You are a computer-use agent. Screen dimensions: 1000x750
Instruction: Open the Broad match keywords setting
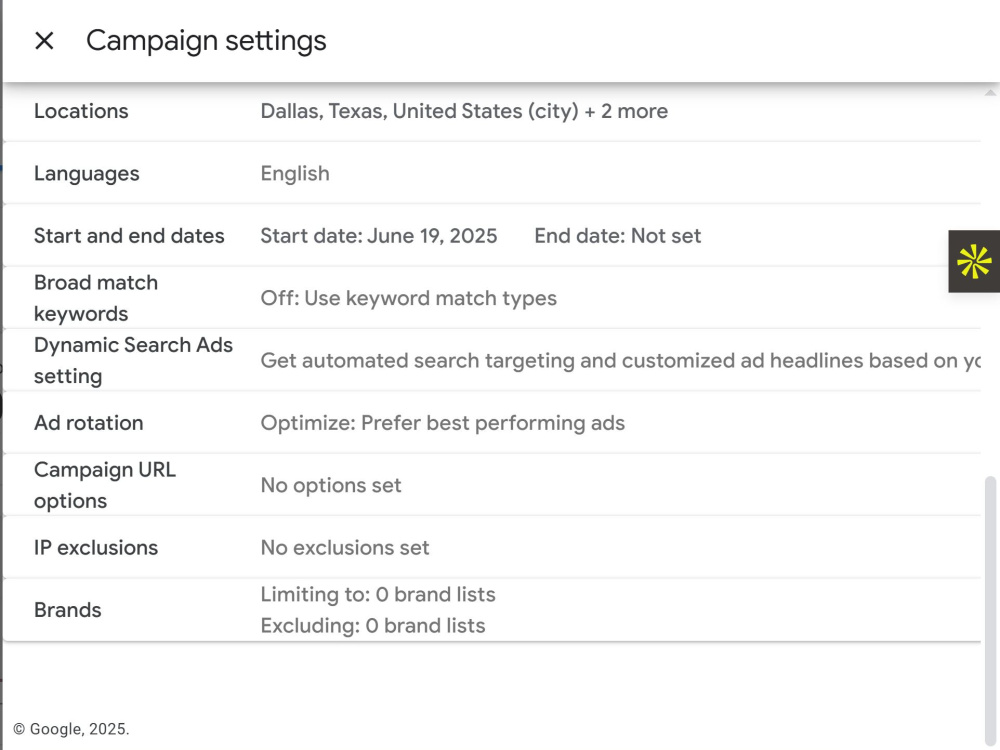[492, 298]
